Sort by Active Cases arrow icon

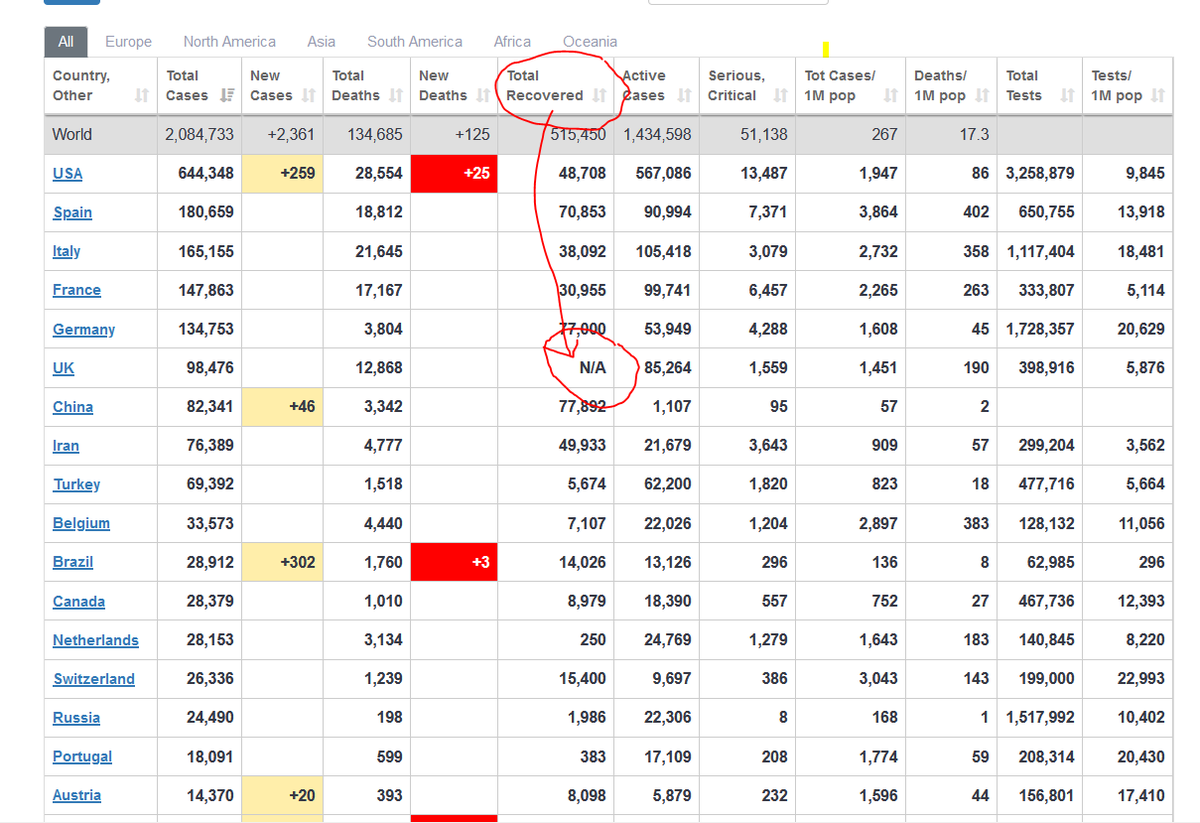tap(684, 96)
